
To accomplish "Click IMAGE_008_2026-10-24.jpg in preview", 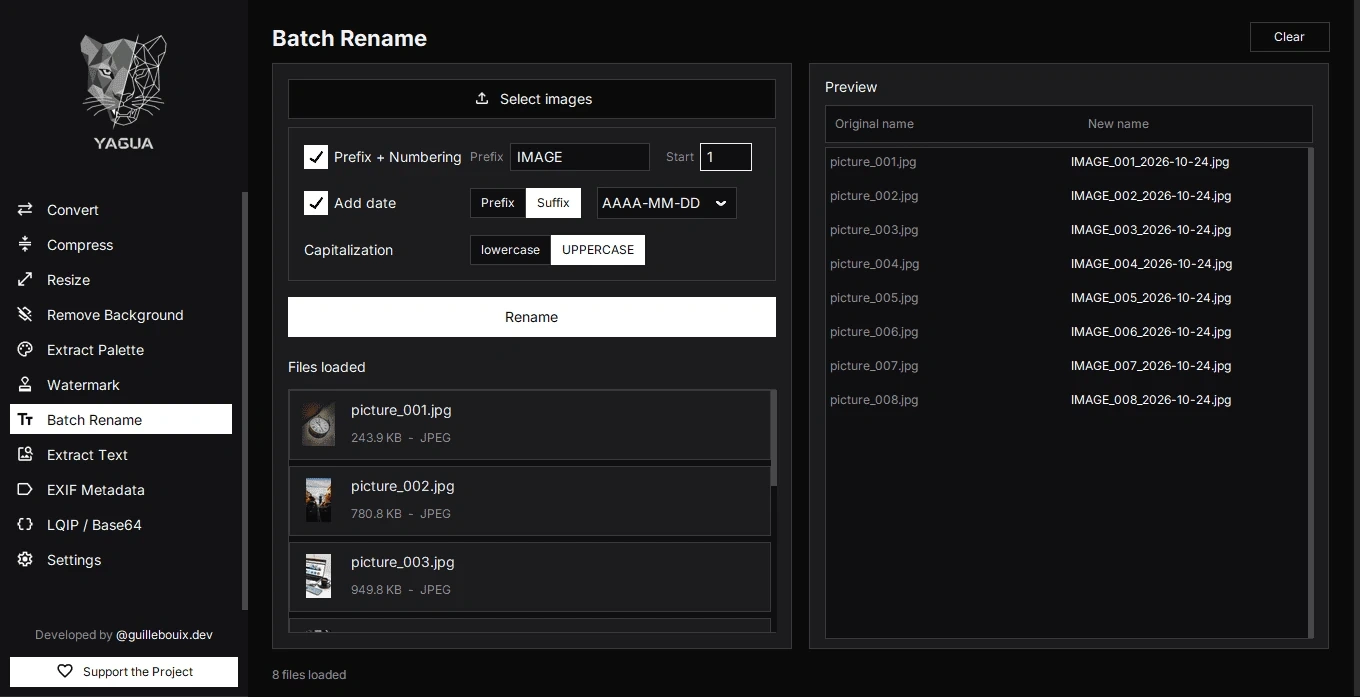I will click(1151, 400).
